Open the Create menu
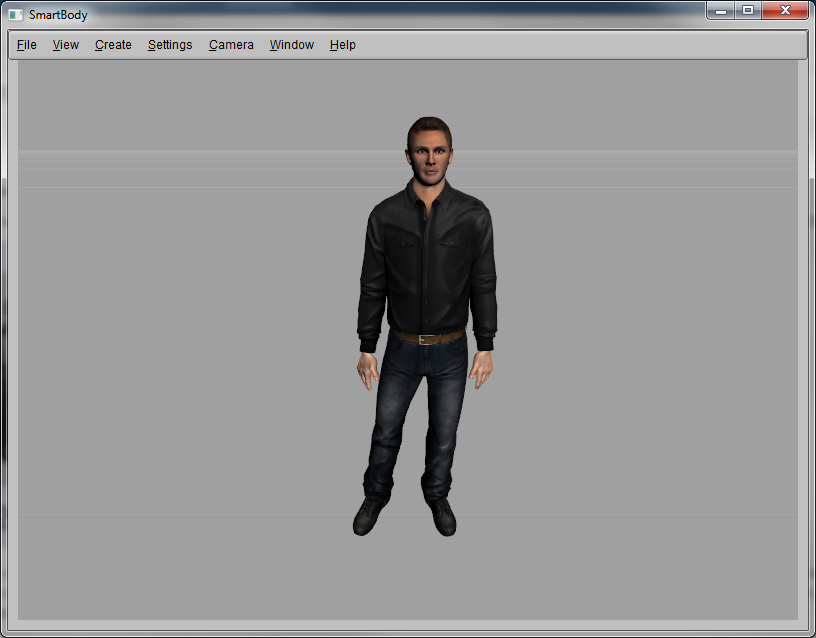 [113, 45]
